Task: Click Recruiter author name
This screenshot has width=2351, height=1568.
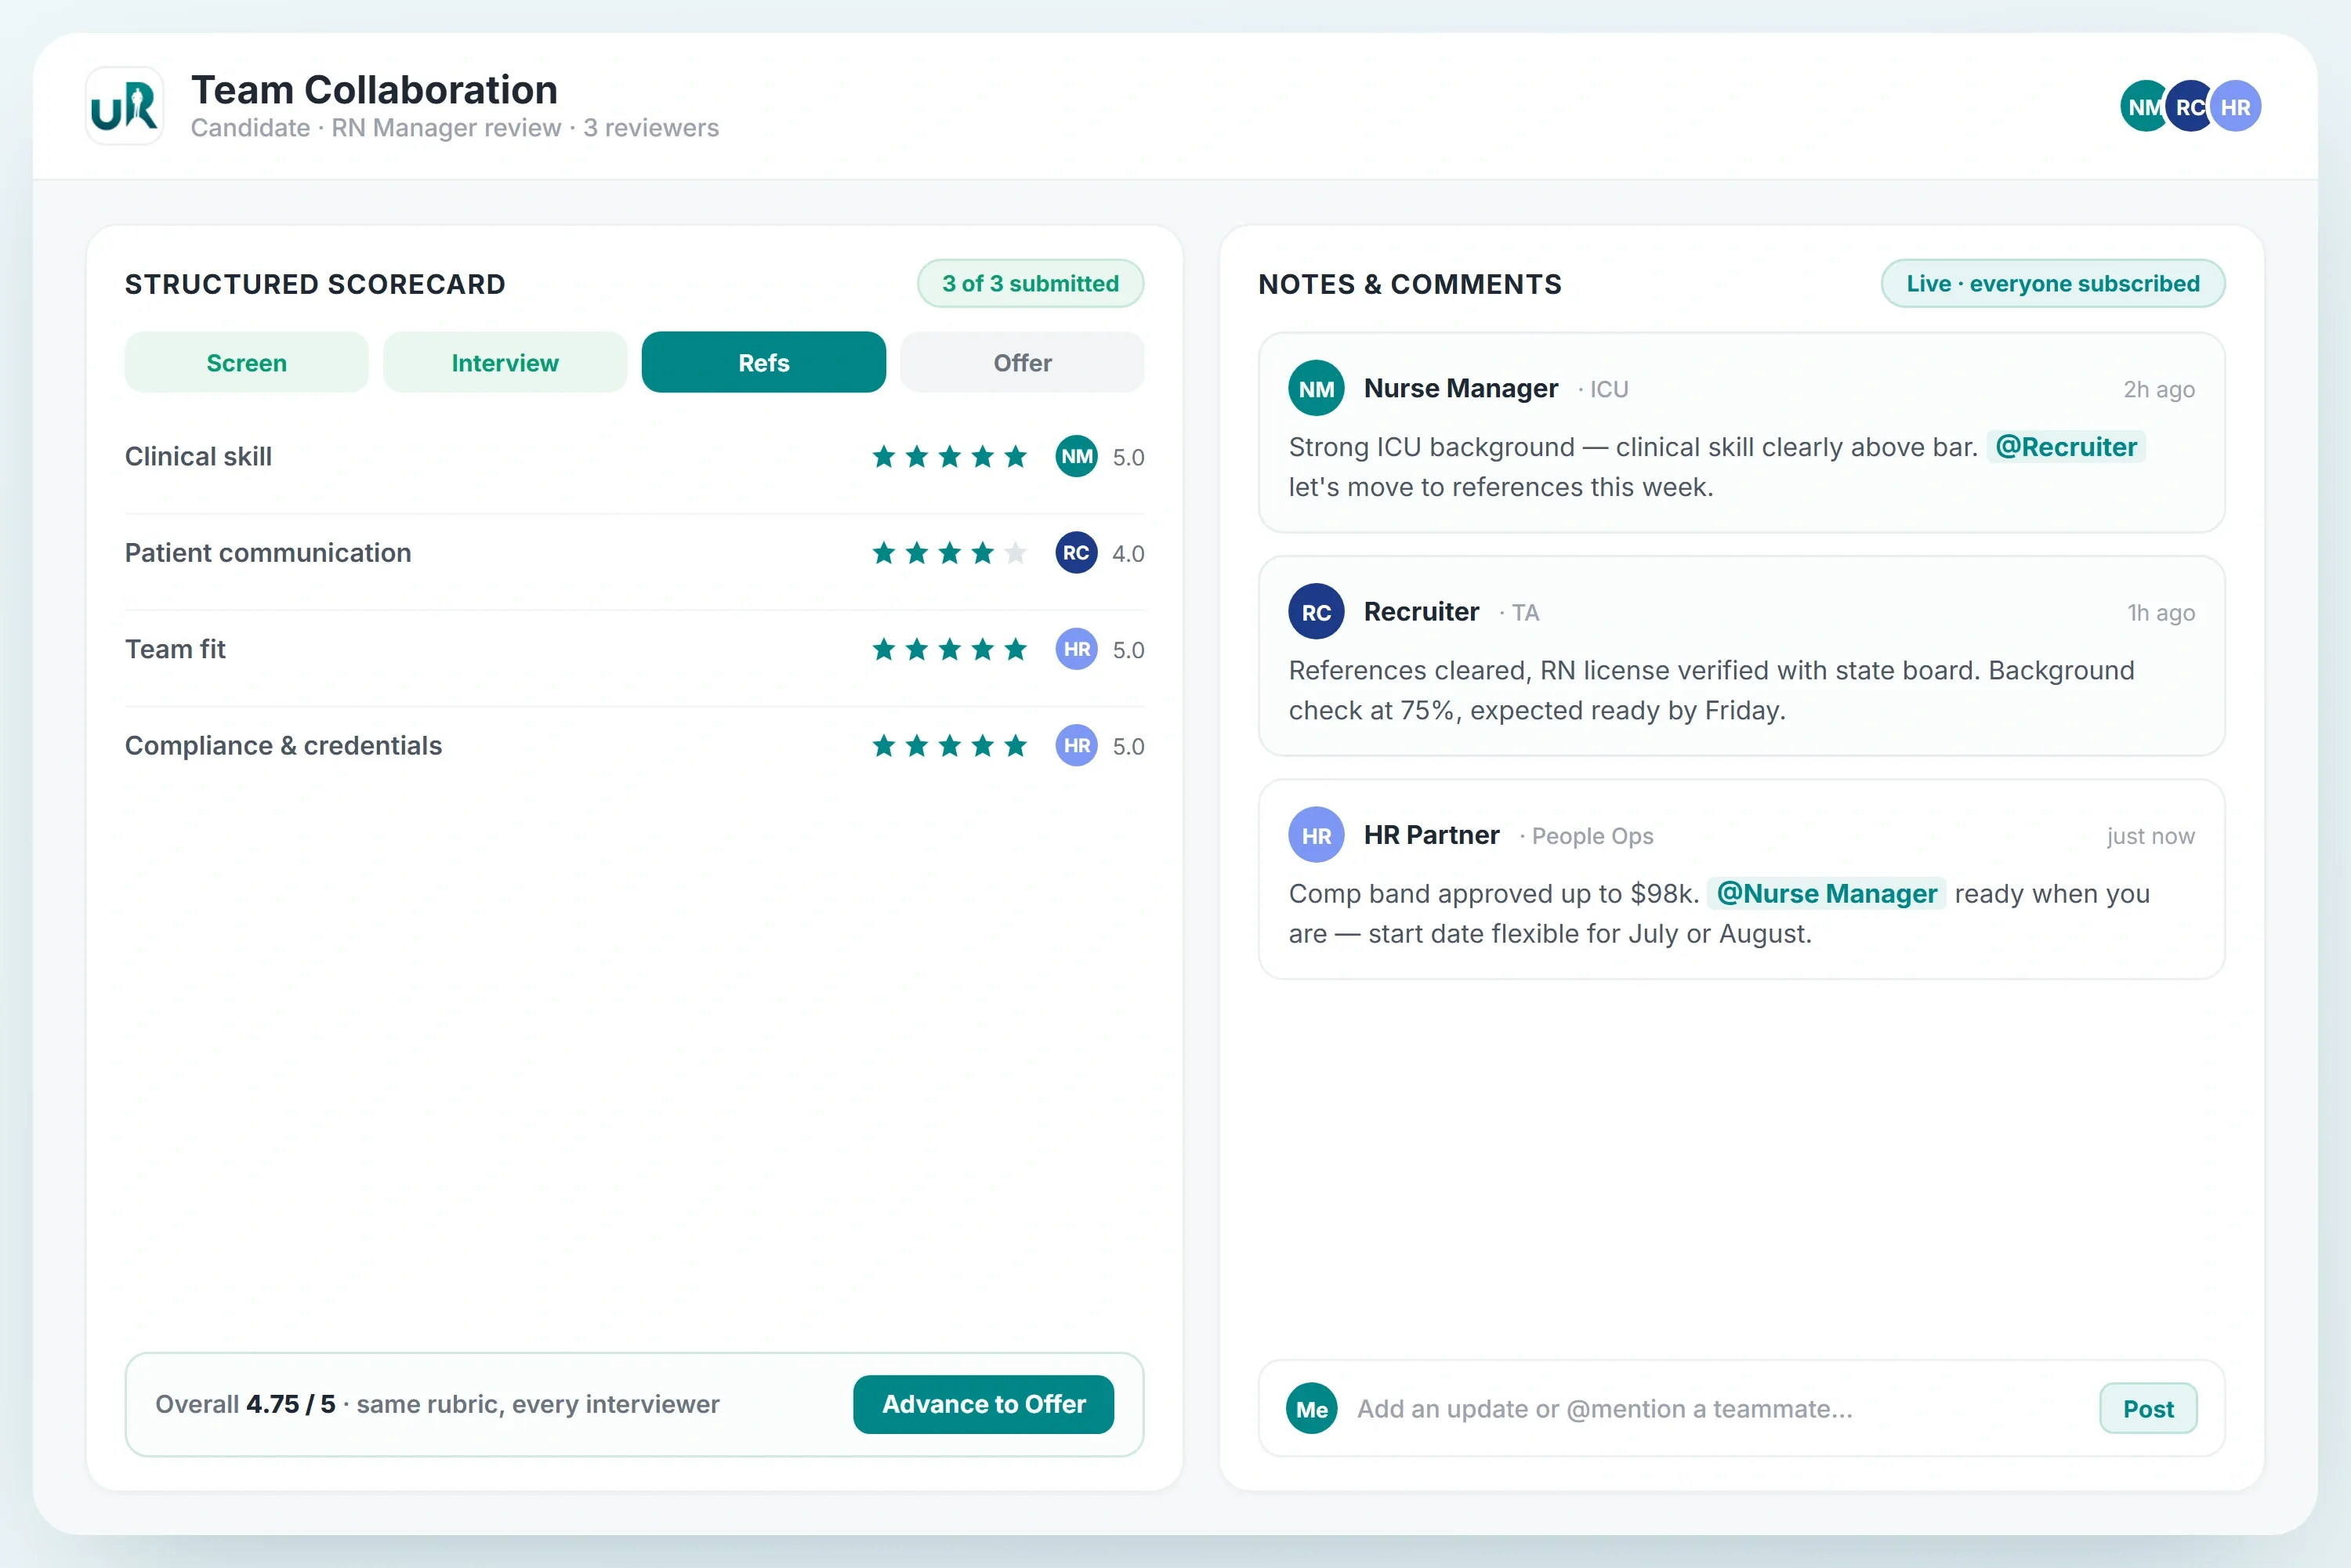Action: (x=1421, y=611)
